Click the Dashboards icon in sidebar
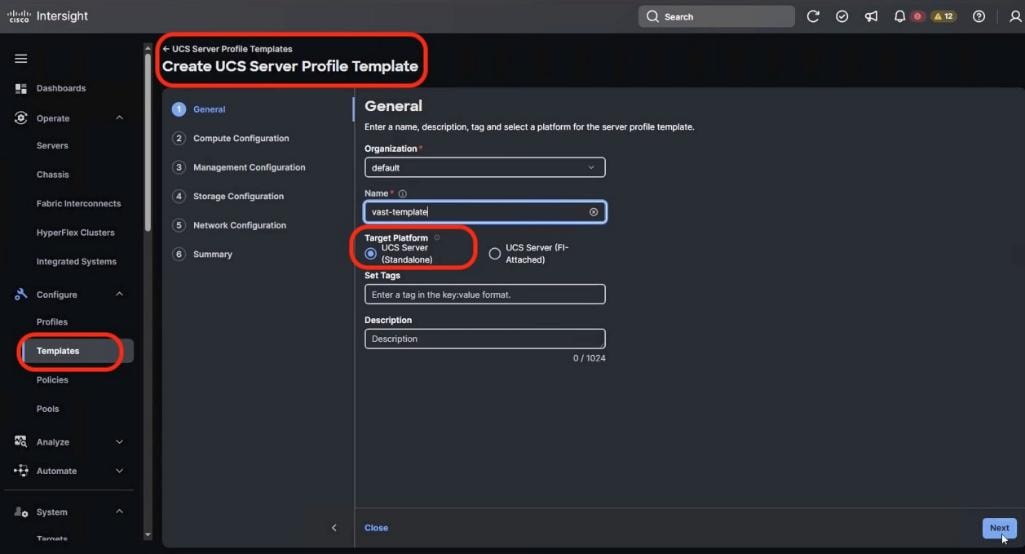The image size is (1025, 554). click(x=21, y=88)
